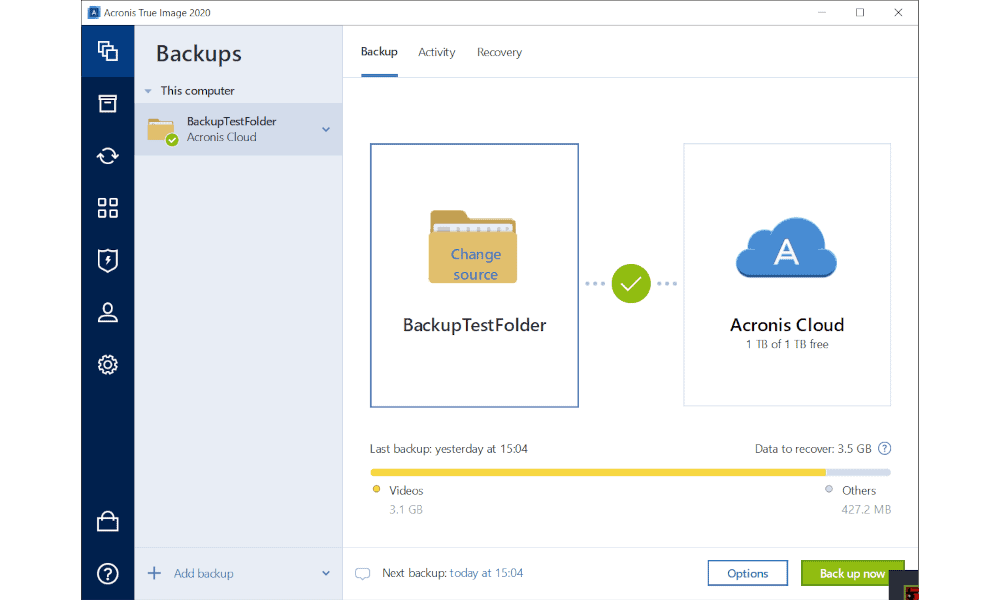Open the Archive section in the sidebar
This screenshot has width=1000, height=600.
(108, 103)
